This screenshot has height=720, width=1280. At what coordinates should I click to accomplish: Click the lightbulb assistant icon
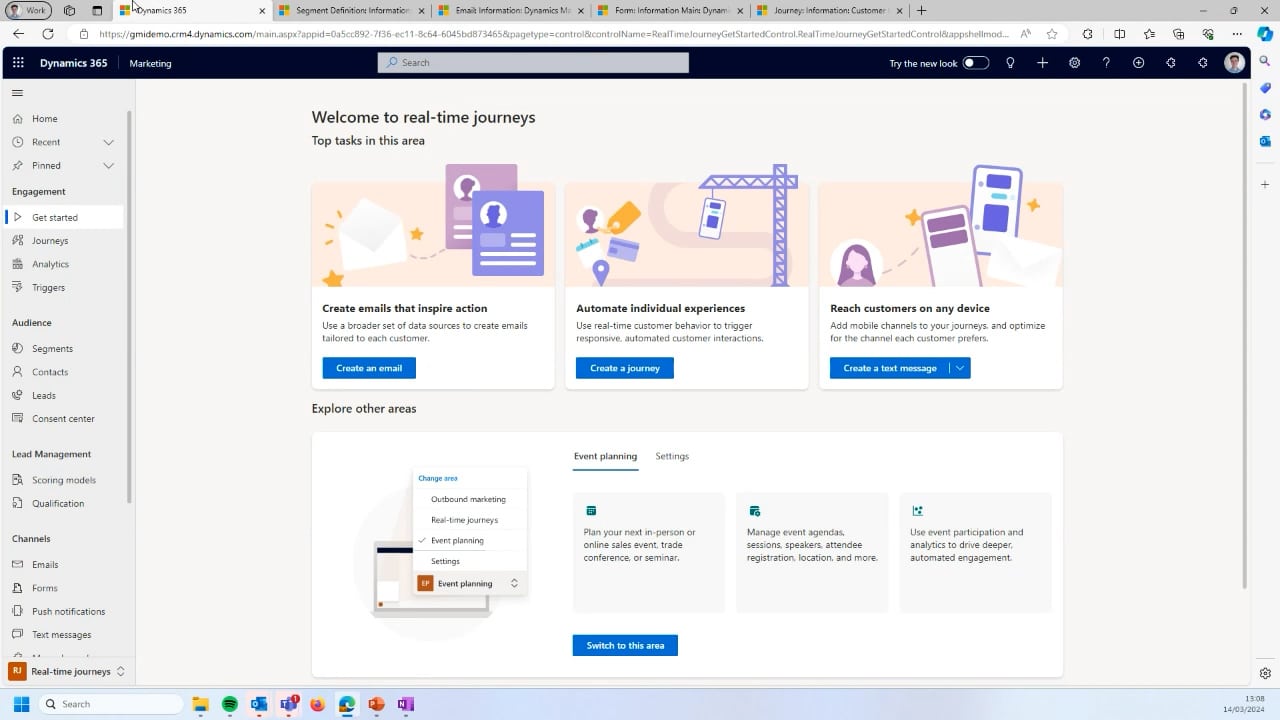pos(1010,63)
